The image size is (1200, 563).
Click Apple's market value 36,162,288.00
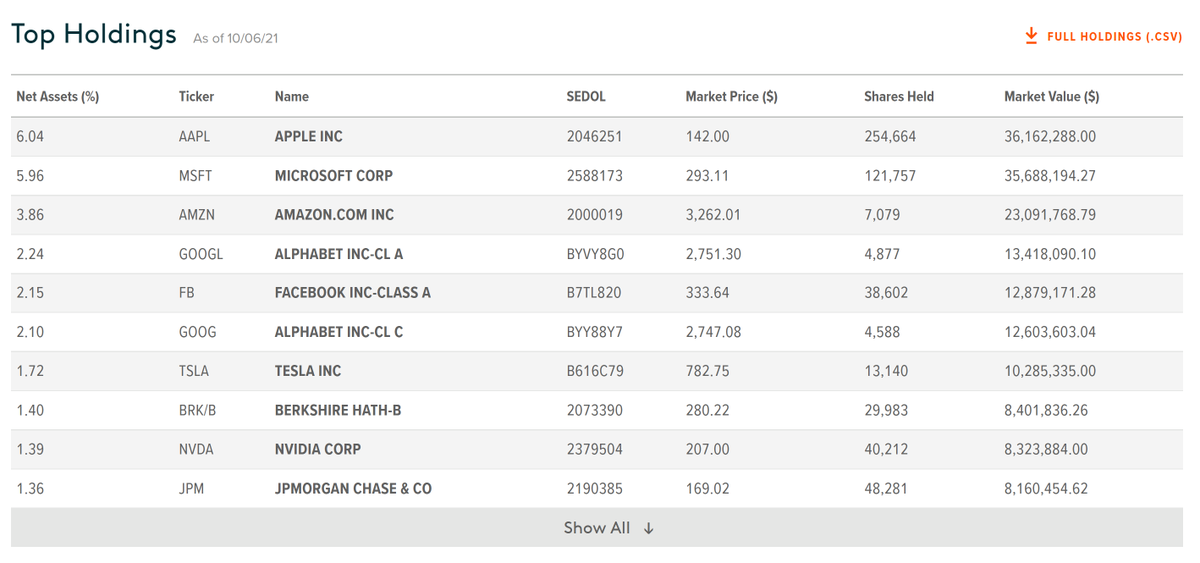(1050, 136)
